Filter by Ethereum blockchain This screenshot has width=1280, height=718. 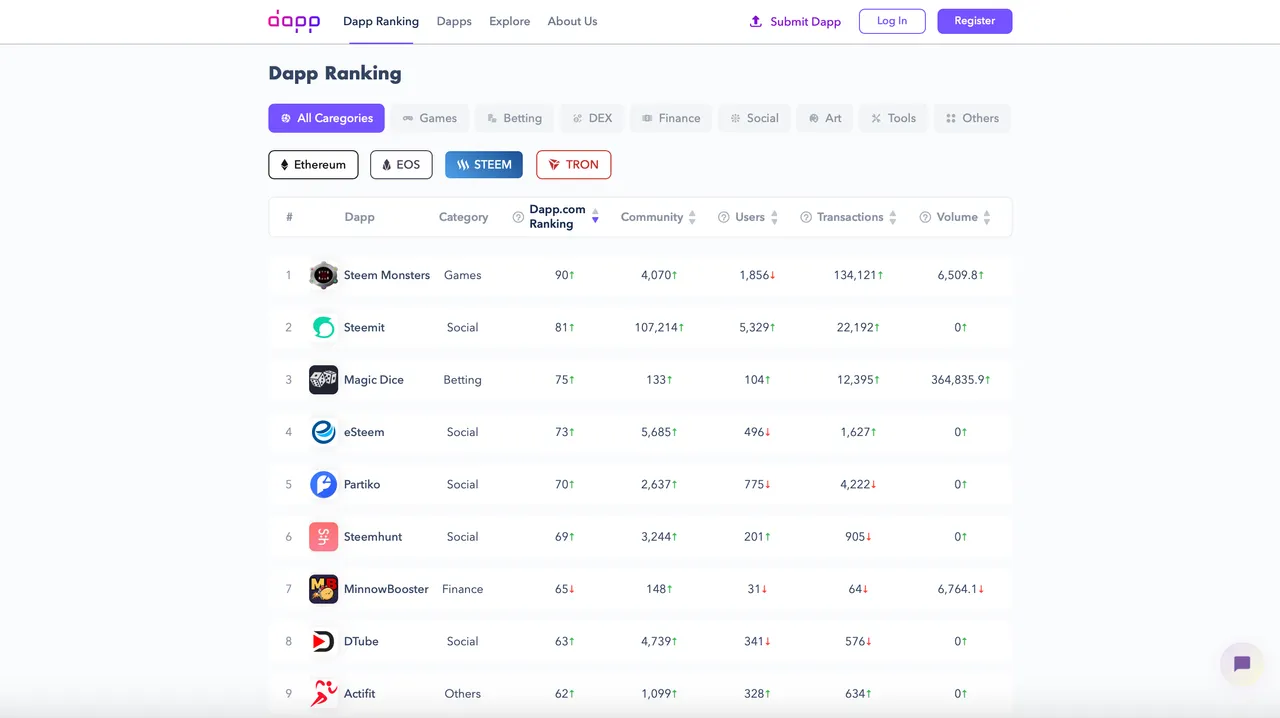(x=313, y=165)
